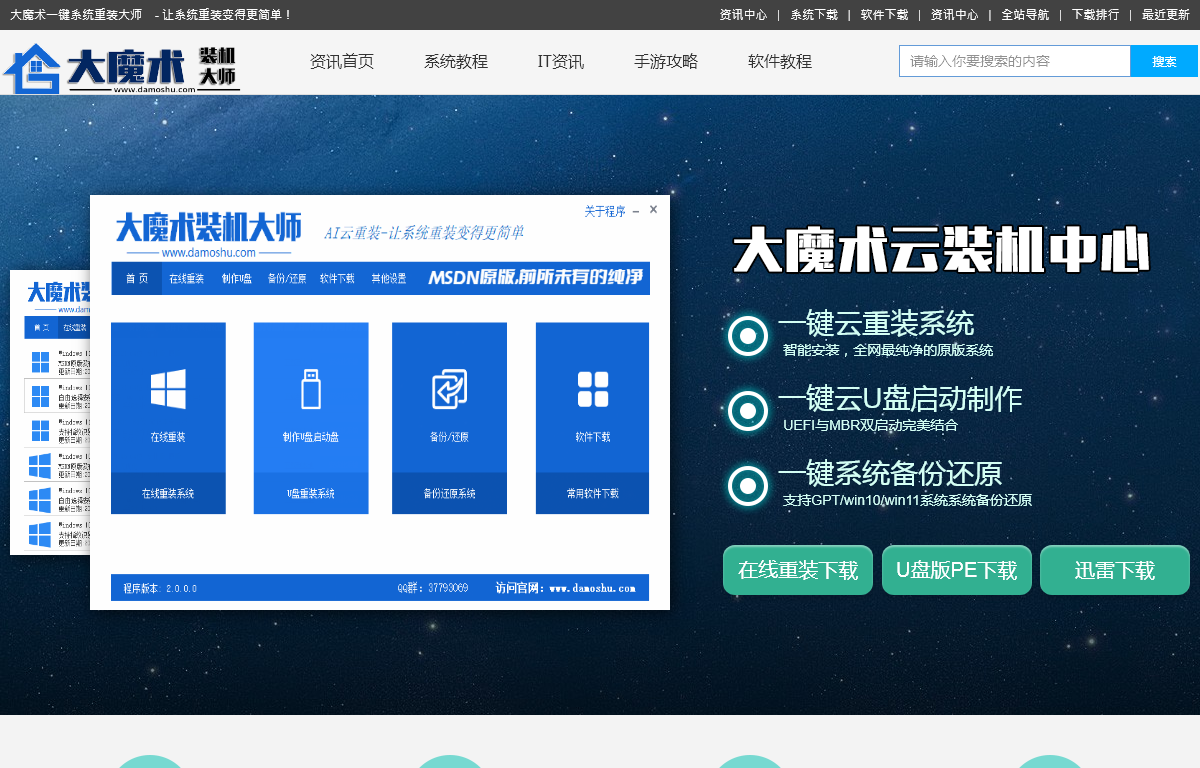The height and width of the screenshot is (768, 1200).
Task: Click the USB drive 制作U盘启动盘 icon
Action: pos(311,388)
